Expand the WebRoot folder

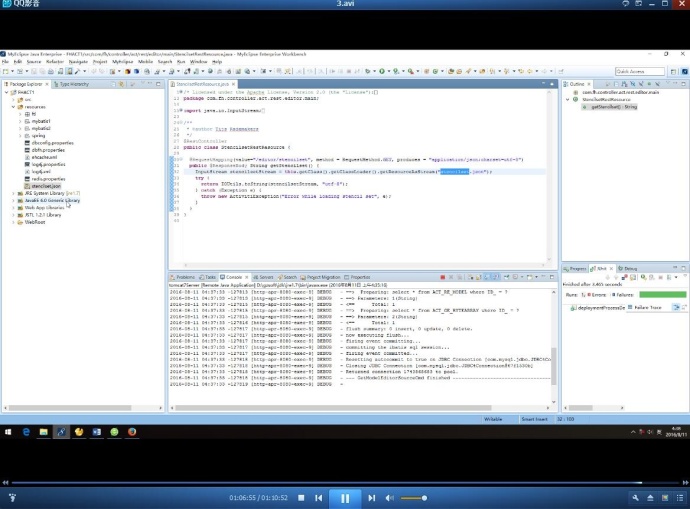tap(13, 221)
